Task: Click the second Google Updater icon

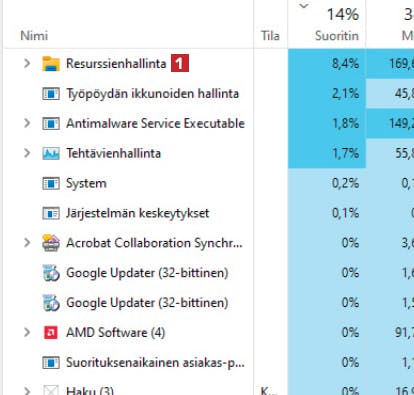Action: point(51,303)
